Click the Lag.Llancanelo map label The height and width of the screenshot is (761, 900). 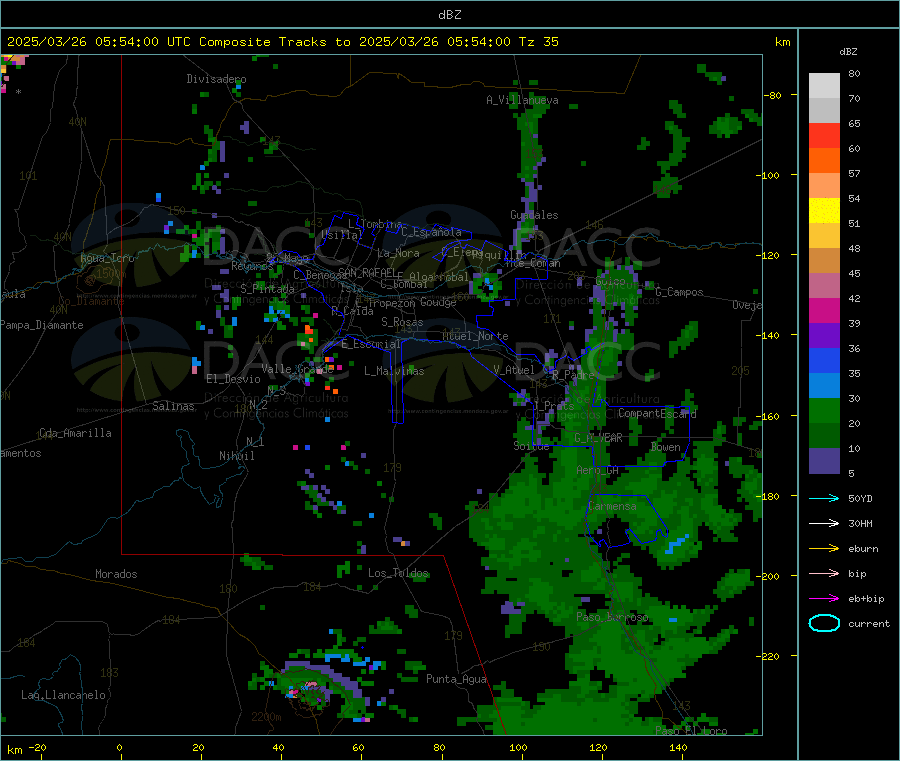pyautogui.click(x=64, y=695)
